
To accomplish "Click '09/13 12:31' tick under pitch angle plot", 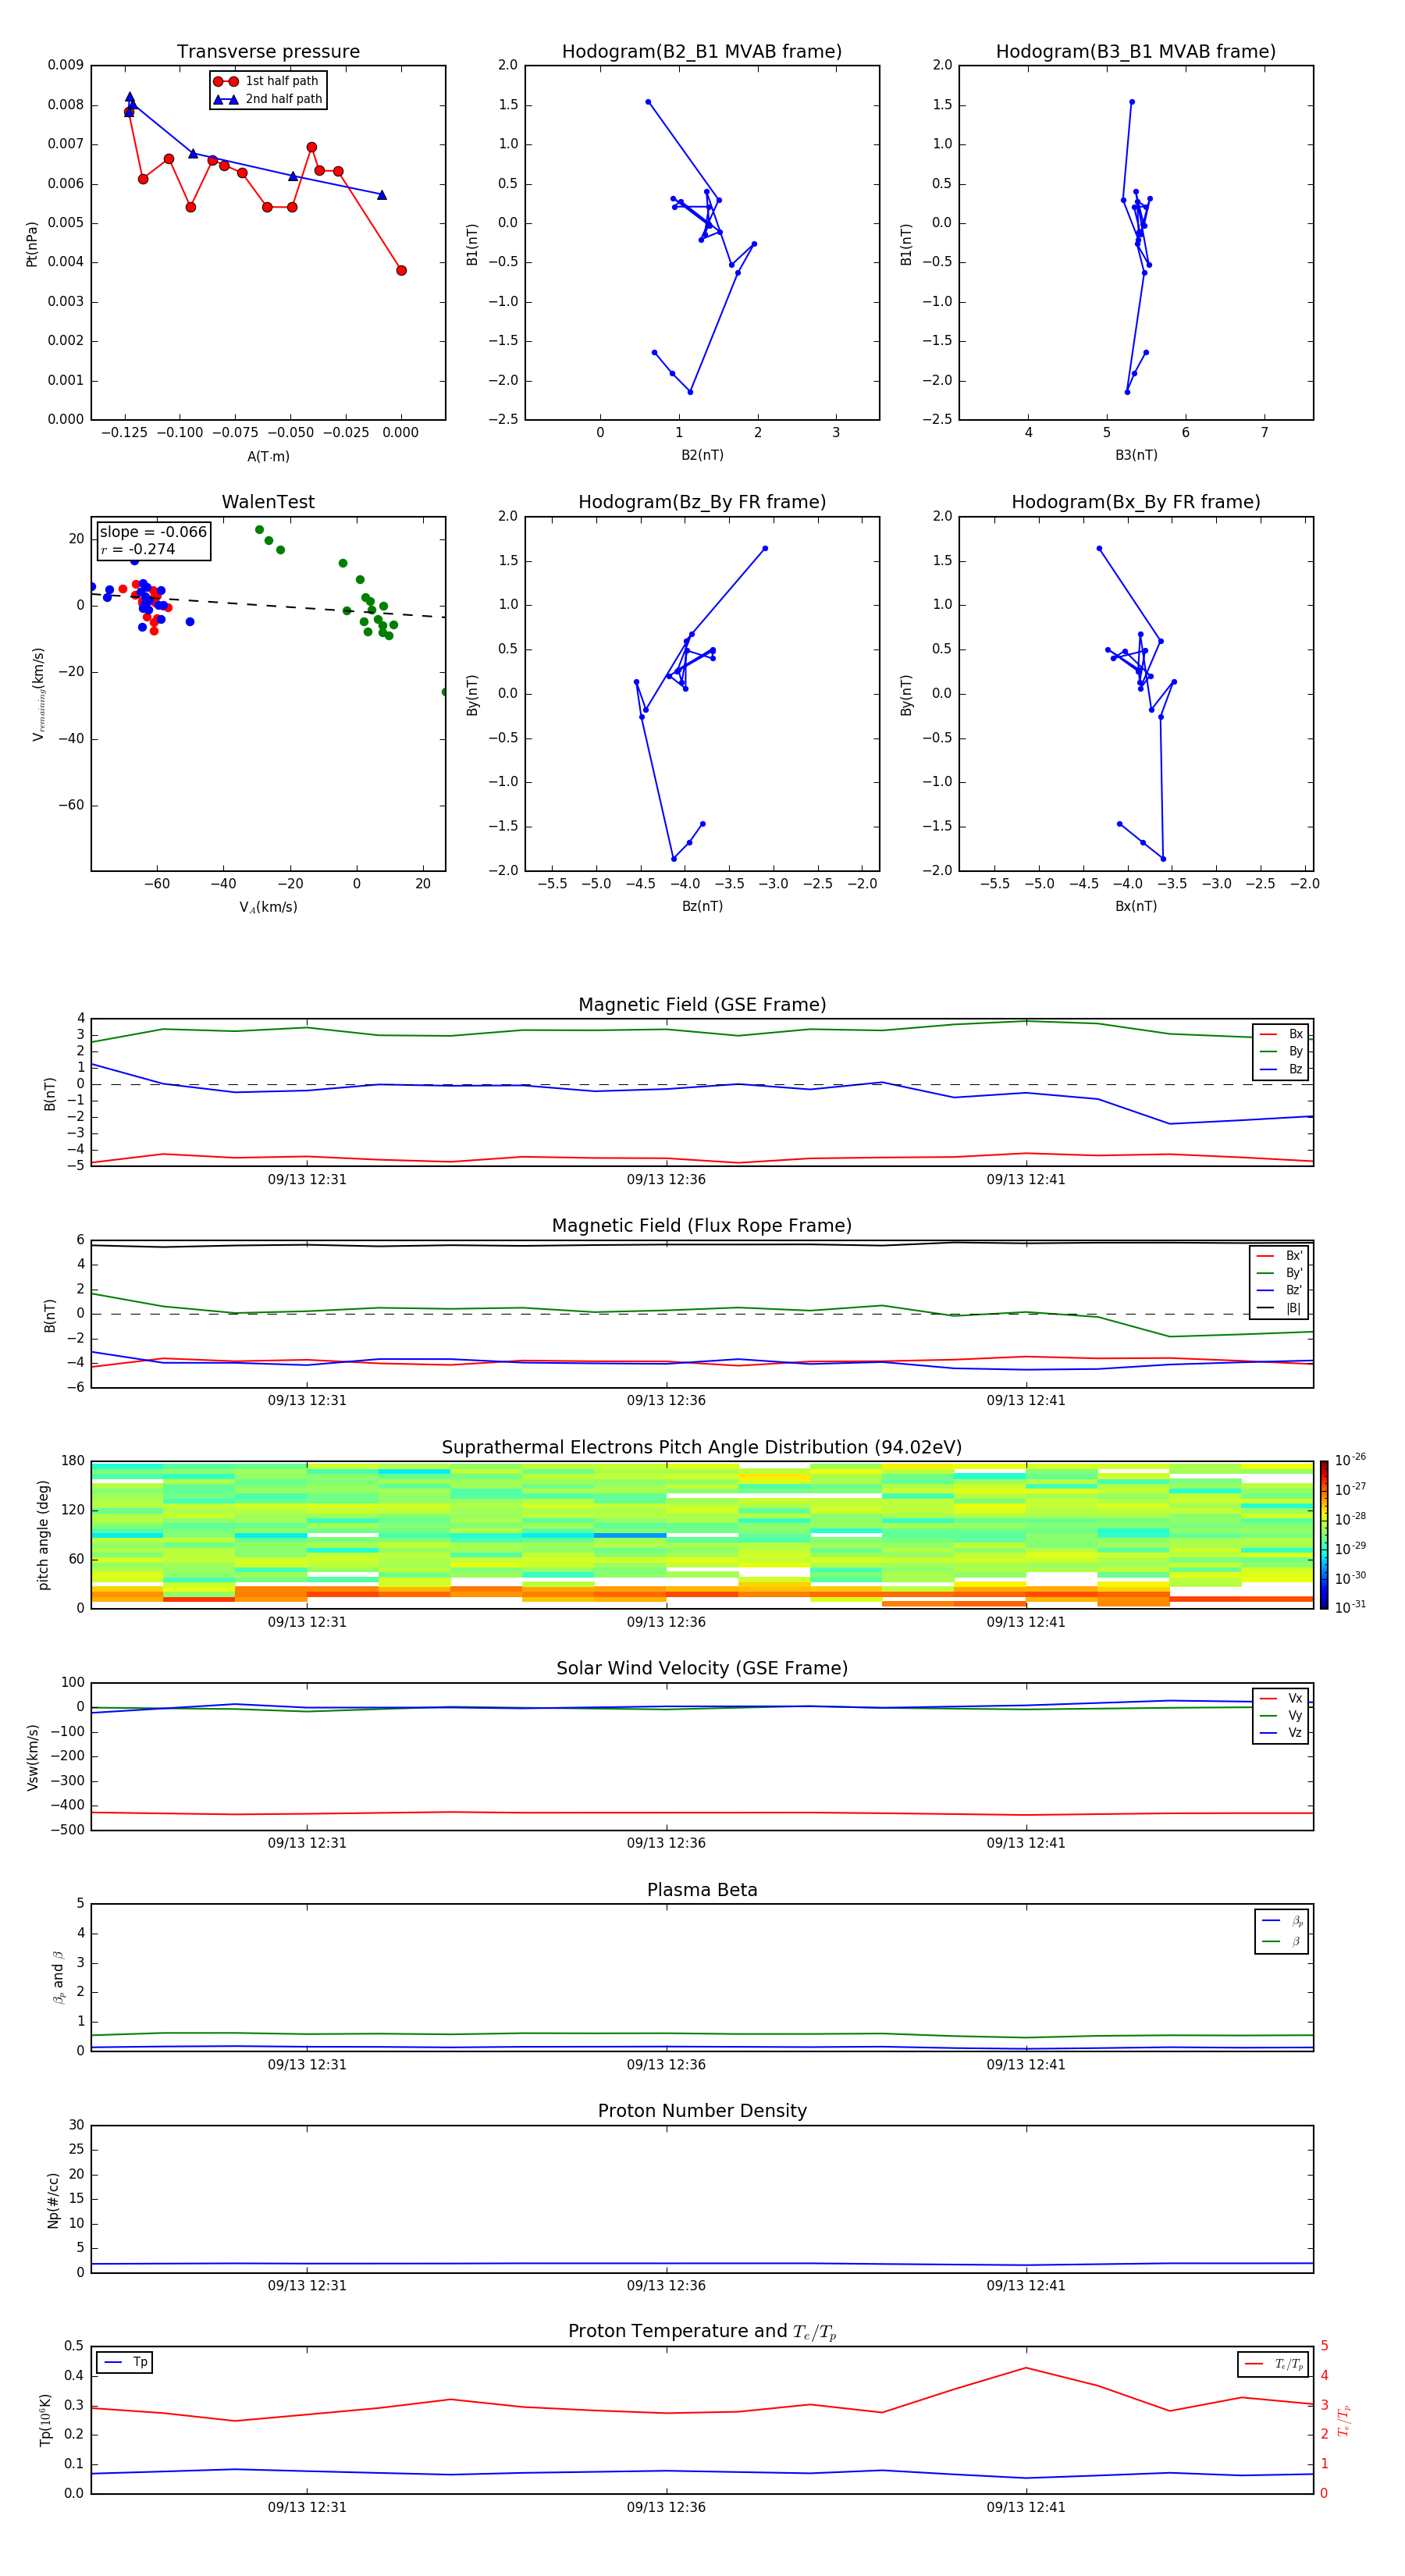I will (307, 1622).
